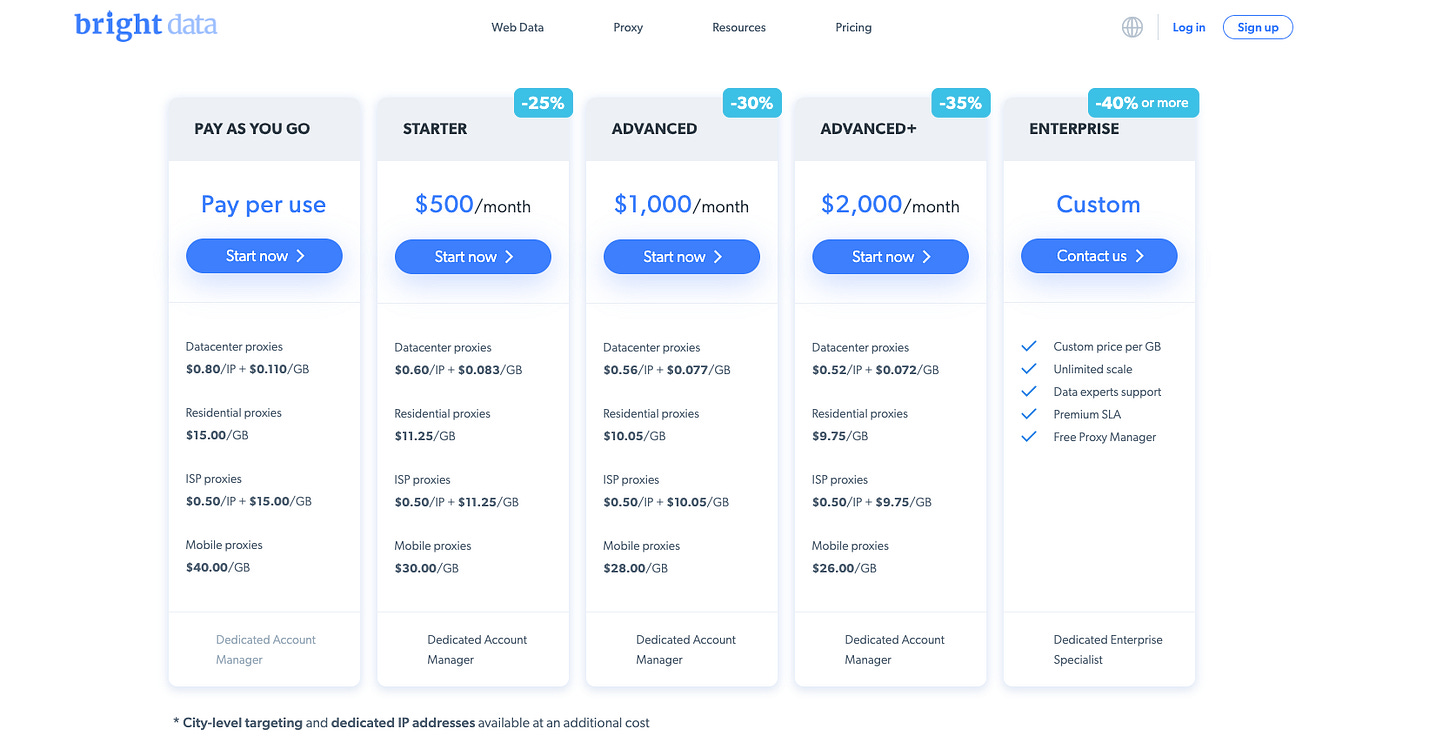Click $0.50/IP + $9.75/GB ISP price
This screenshot has width=1456, height=737.
(872, 502)
